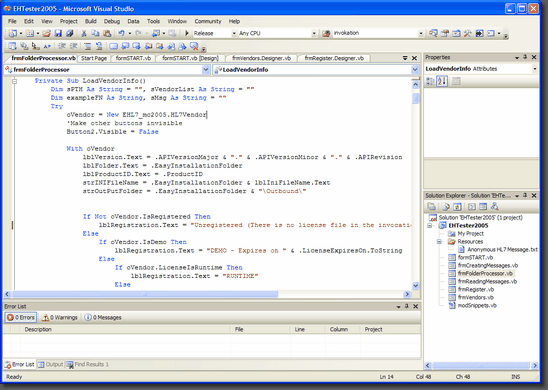Switch to the Find Results 1 tab
Image resolution: width=548 pixels, height=390 pixels.
pyautogui.click(x=87, y=364)
